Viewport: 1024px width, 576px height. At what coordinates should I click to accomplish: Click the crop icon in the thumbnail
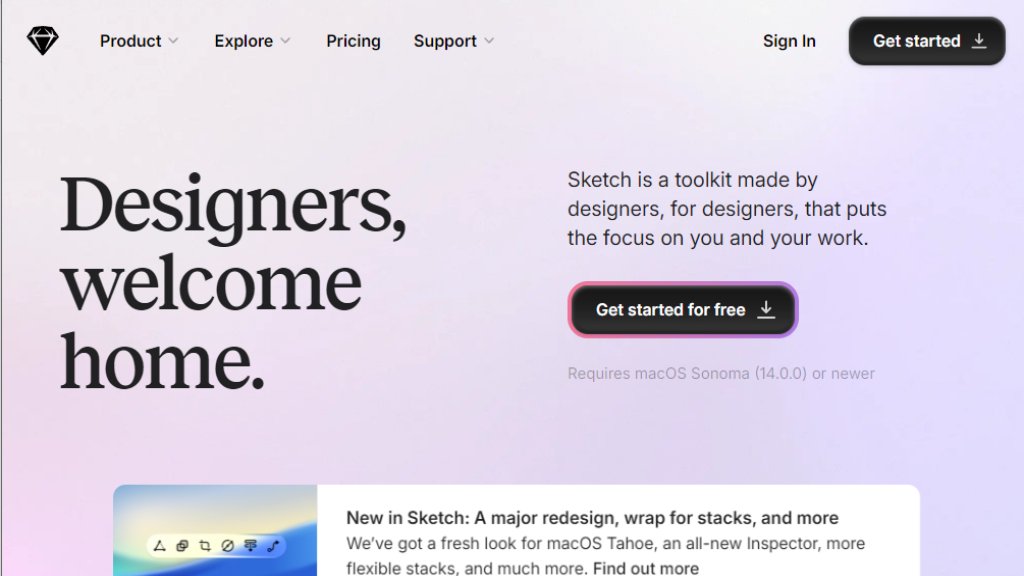[205, 546]
